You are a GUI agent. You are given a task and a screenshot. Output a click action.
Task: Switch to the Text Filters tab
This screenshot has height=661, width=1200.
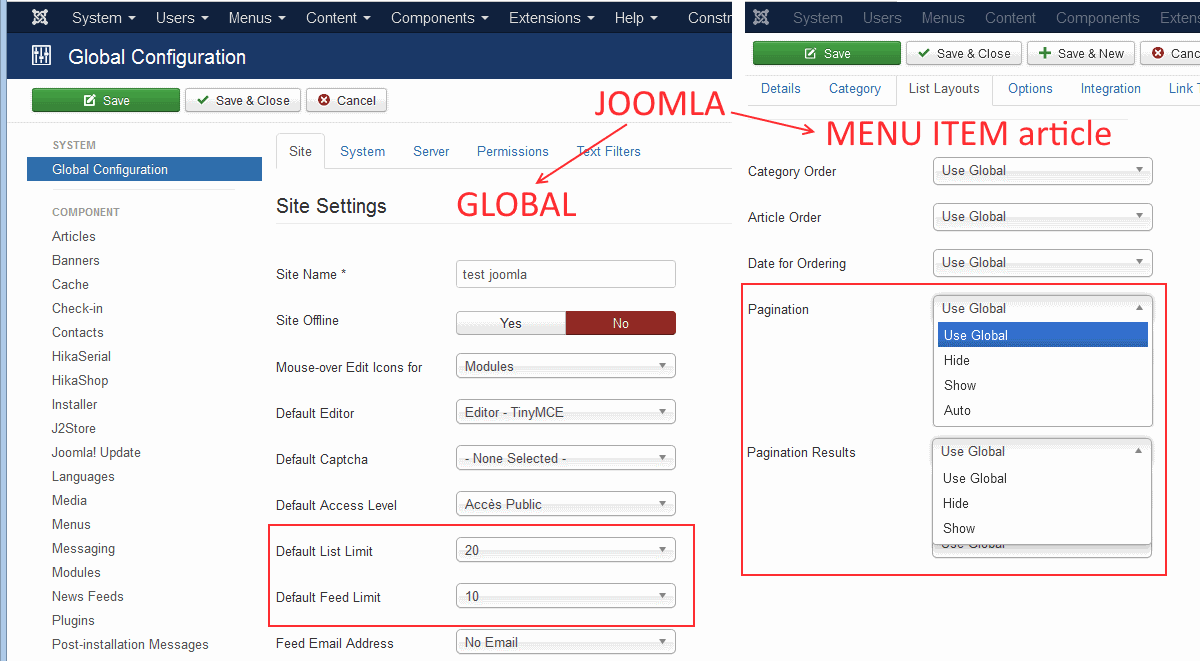click(x=609, y=151)
